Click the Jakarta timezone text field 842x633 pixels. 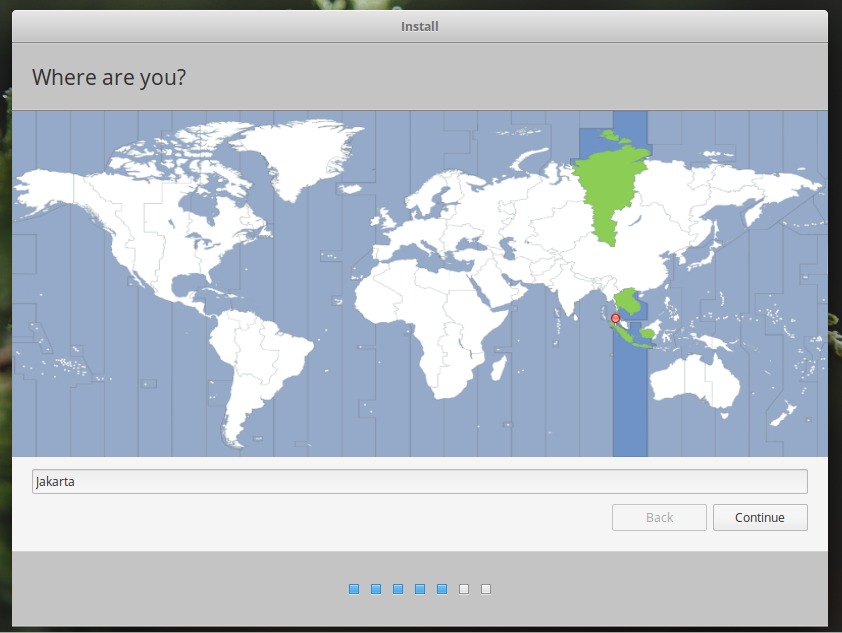[420, 482]
